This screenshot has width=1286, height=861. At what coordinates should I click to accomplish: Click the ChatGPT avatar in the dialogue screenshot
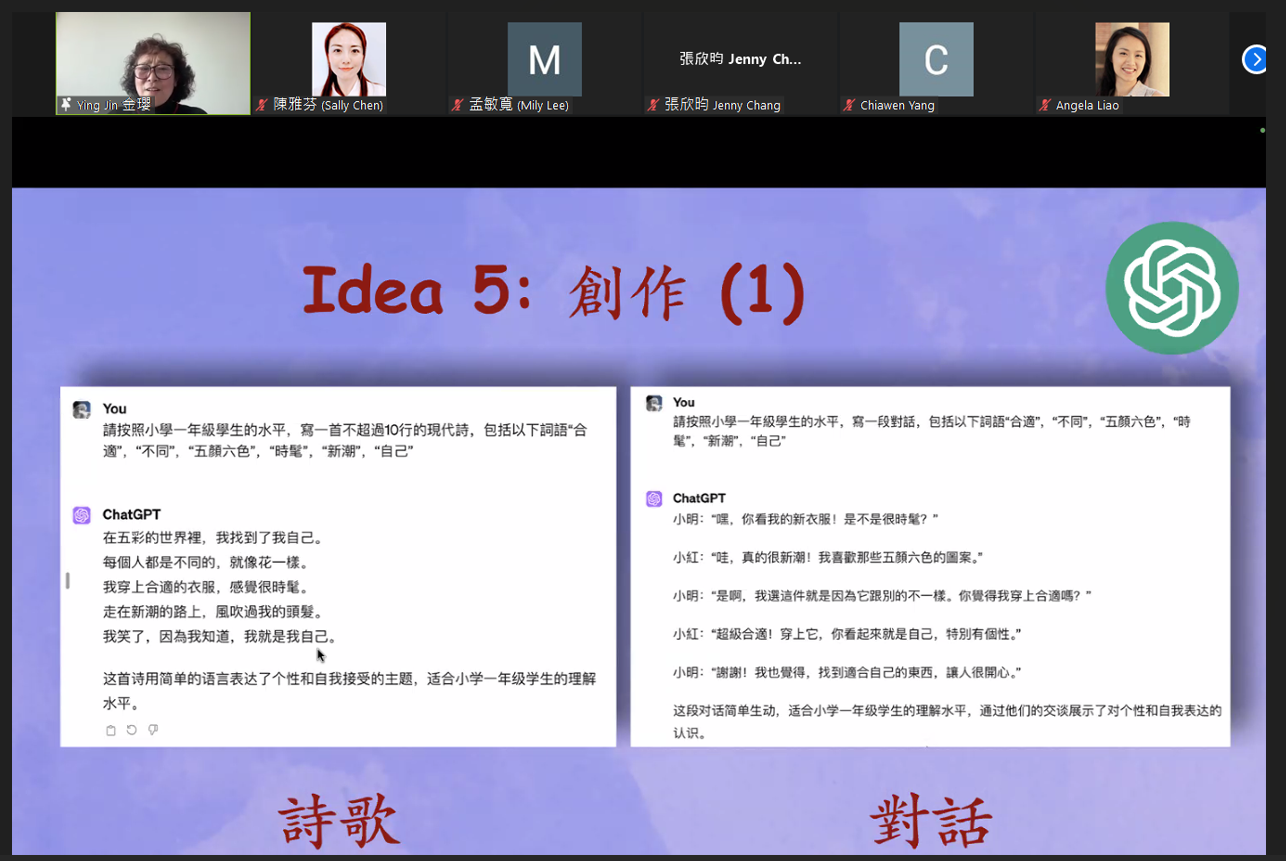click(x=655, y=497)
